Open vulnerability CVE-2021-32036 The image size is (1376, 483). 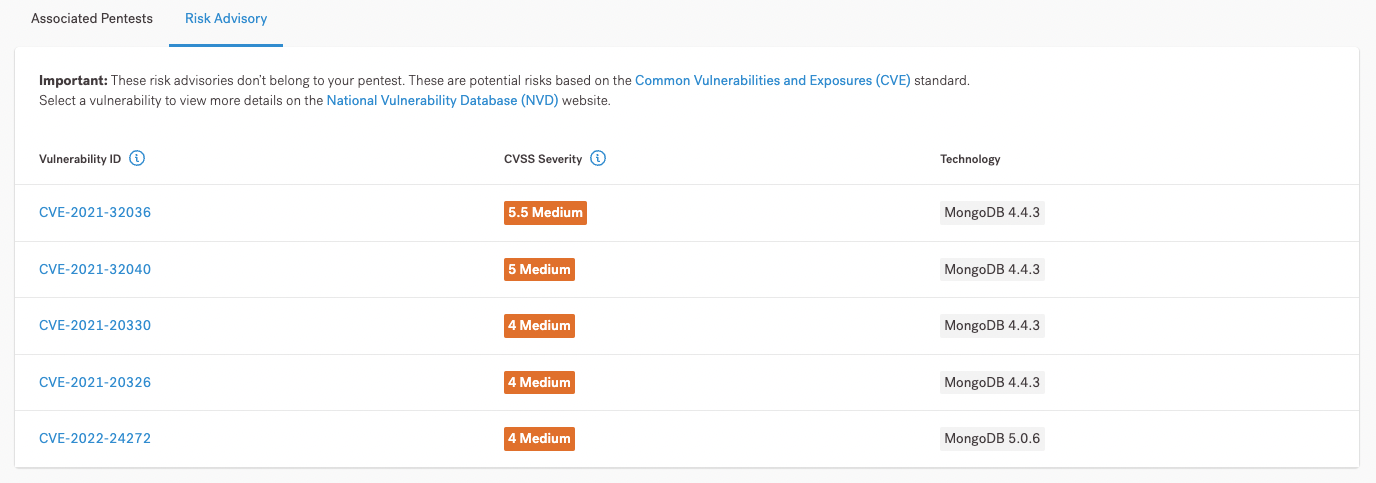pyautogui.click(x=95, y=212)
